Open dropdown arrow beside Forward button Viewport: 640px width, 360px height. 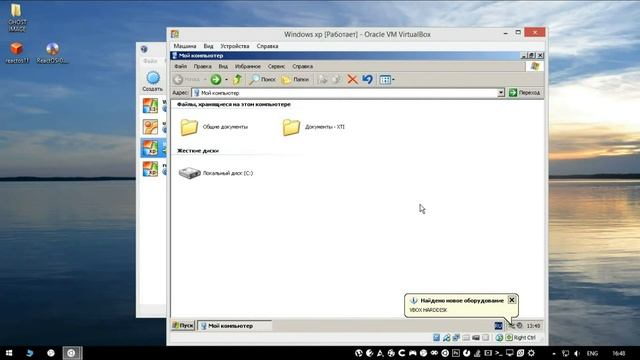[x=226, y=80]
